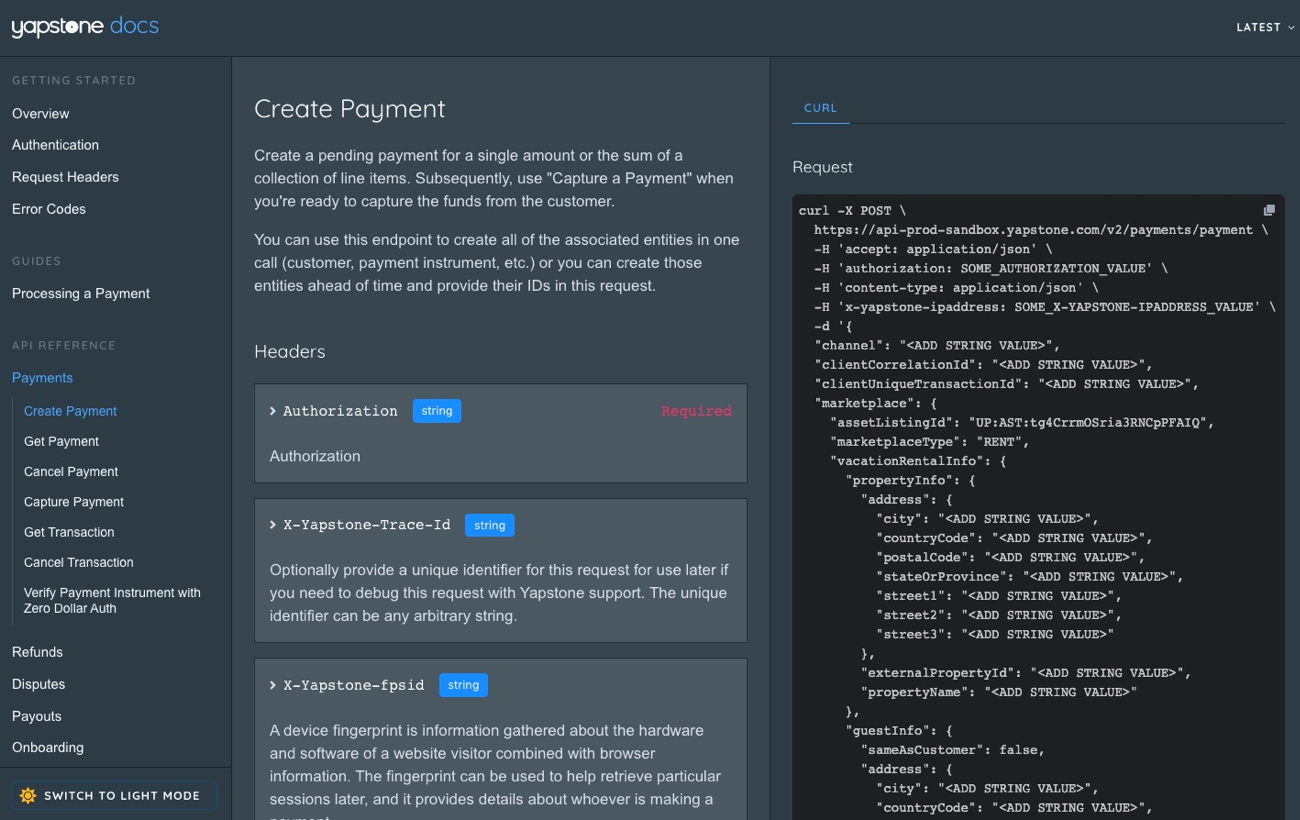Image resolution: width=1300 pixels, height=820 pixels.
Task: Go to the Overview page
Action: click(41, 114)
